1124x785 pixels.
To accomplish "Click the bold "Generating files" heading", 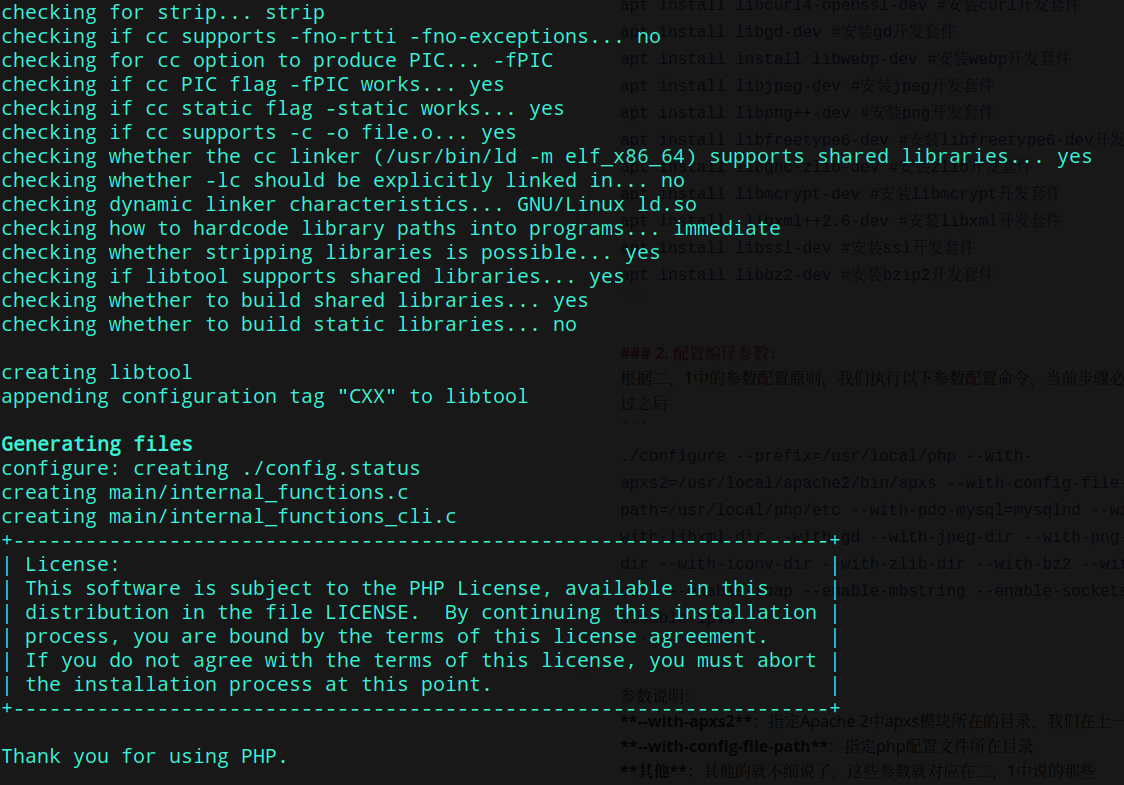I will pos(97,444).
